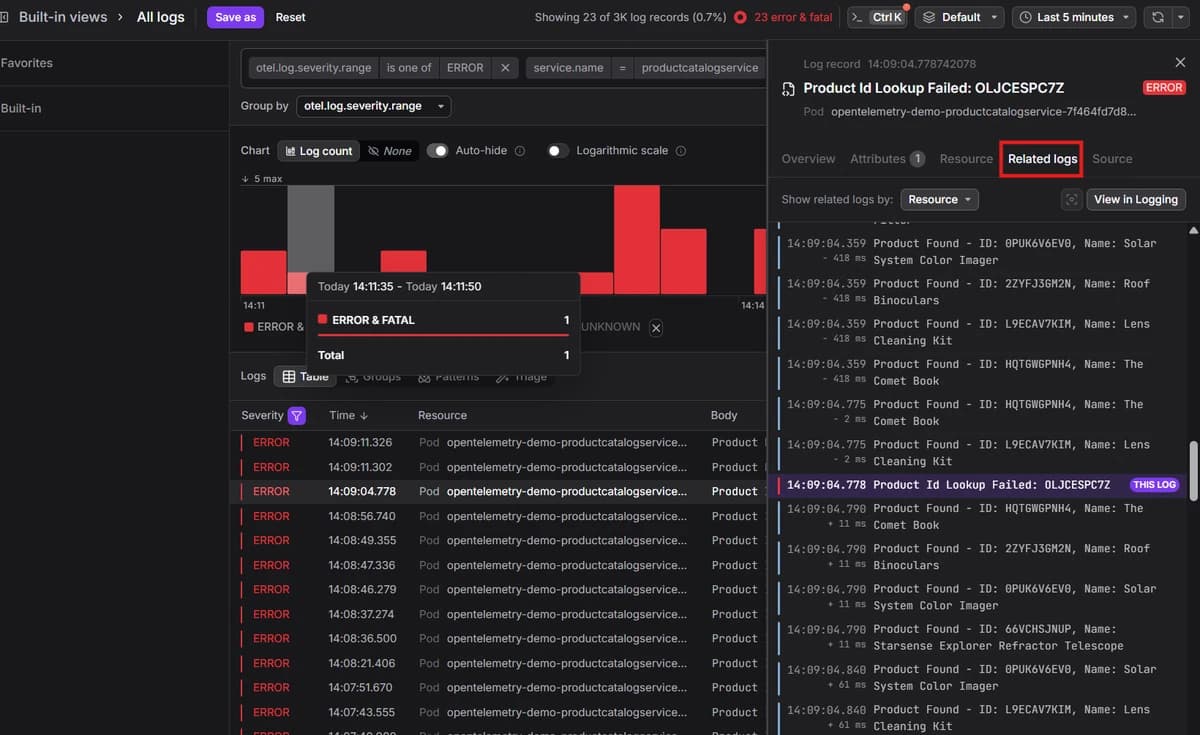
Task: Select related log 66VCHSJNUP Starsense Explorer Refractor Telescope
Action: (980, 637)
